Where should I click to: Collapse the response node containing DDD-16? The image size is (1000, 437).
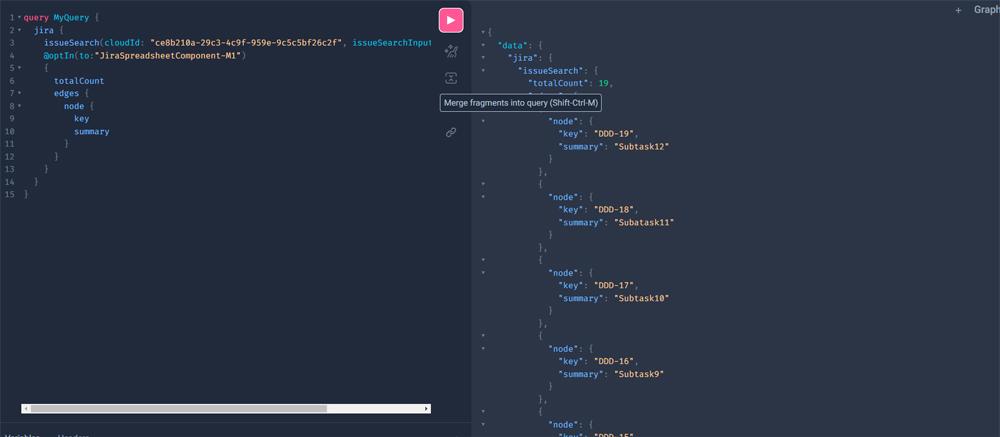click(x=483, y=348)
